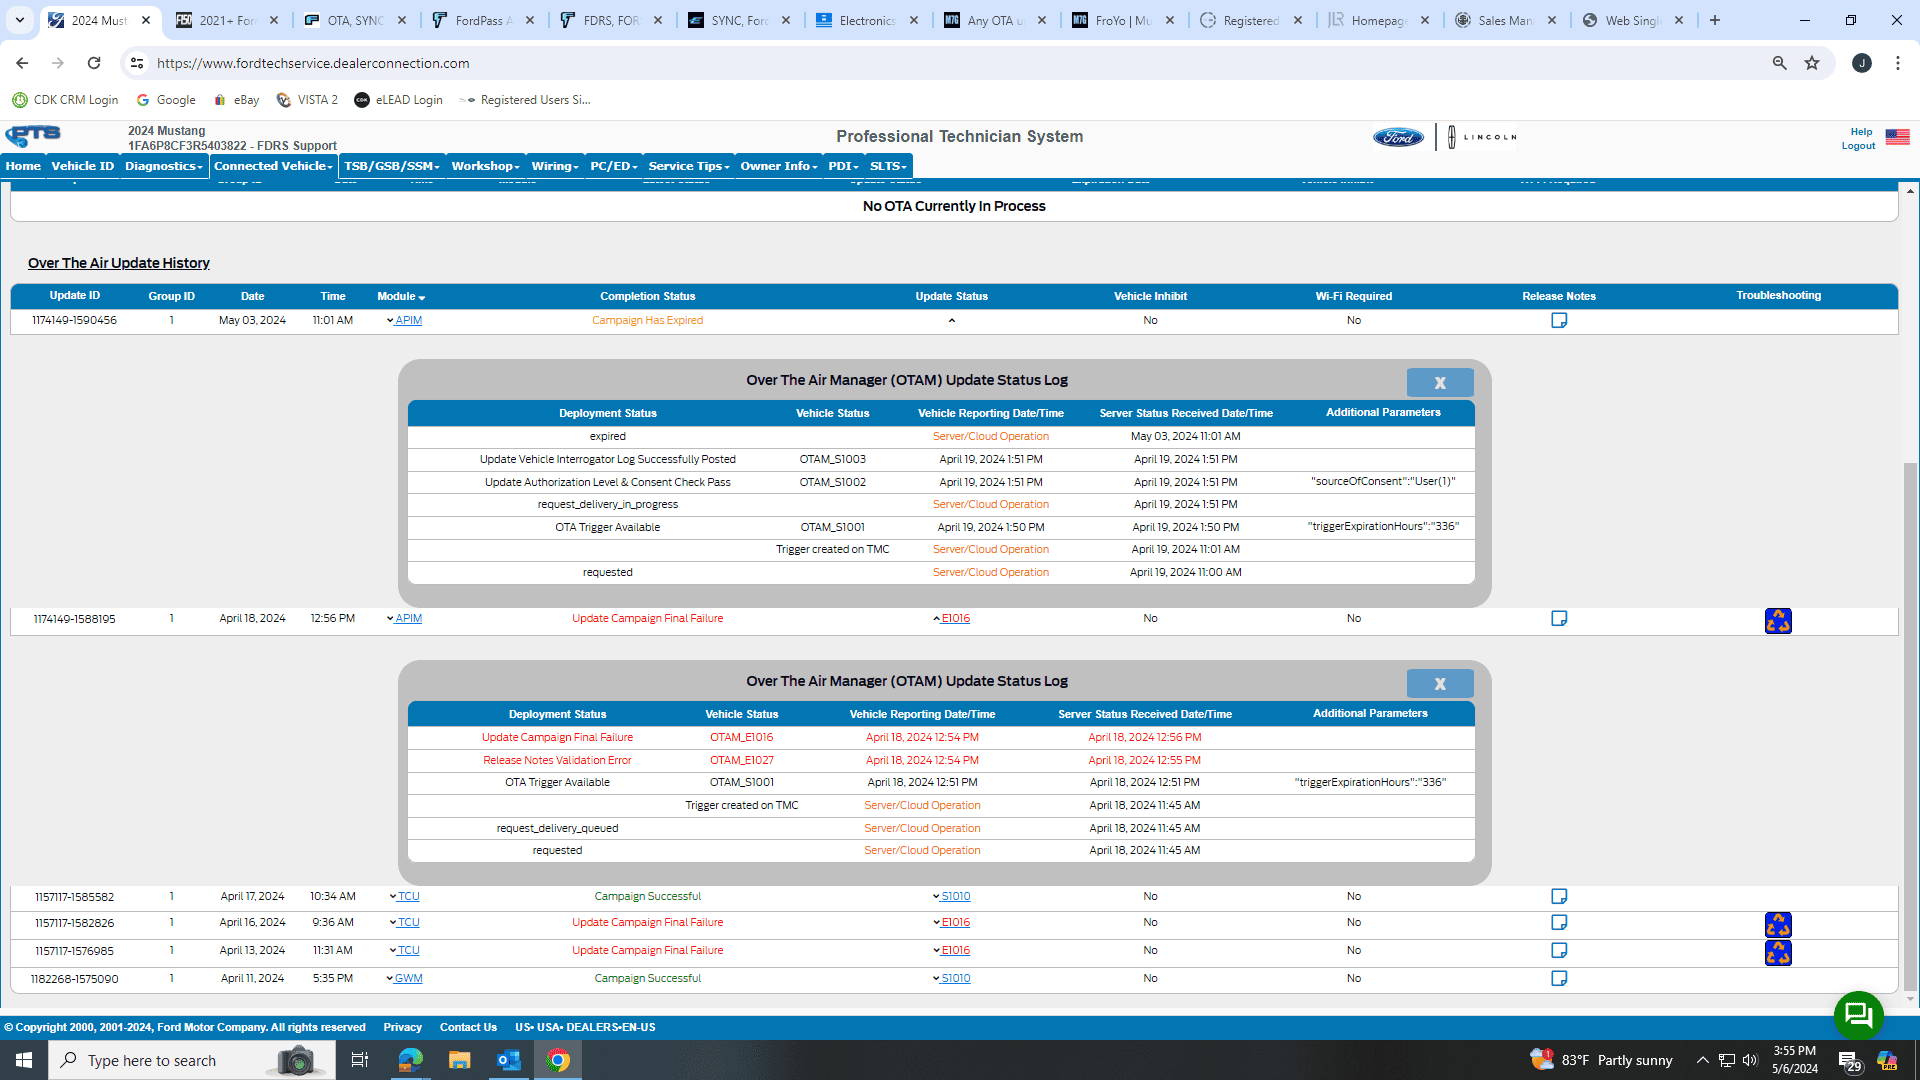
Task: Expand the Diagnostics menu
Action: (164, 166)
